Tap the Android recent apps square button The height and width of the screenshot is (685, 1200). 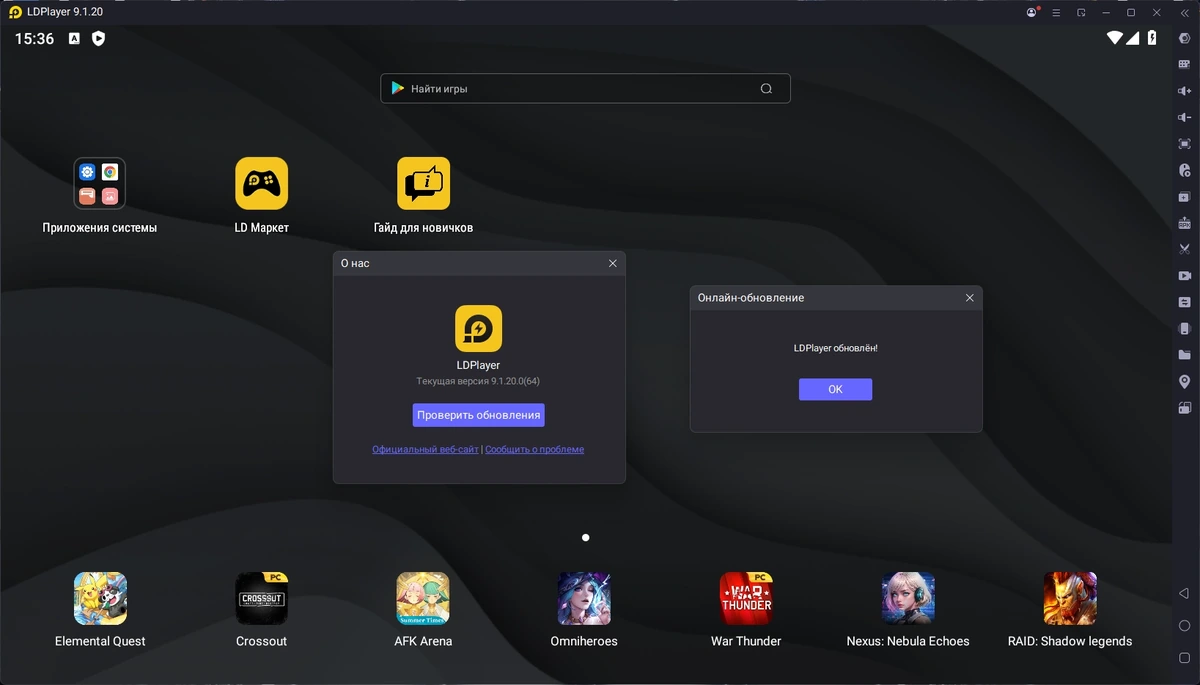click(1185, 658)
